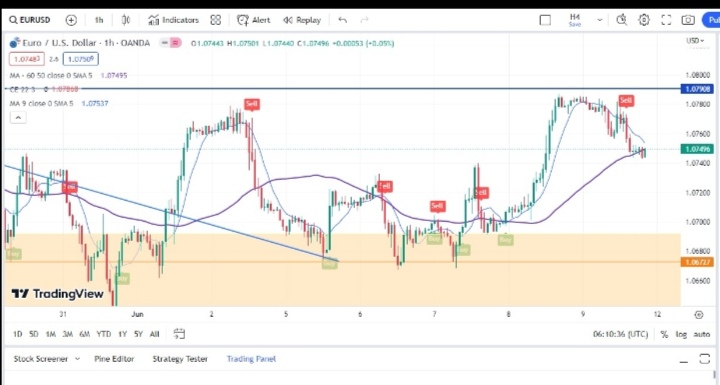This screenshot has width=720, height=385.
Task: Maximize the bottom panel
Action: point(705,359)
